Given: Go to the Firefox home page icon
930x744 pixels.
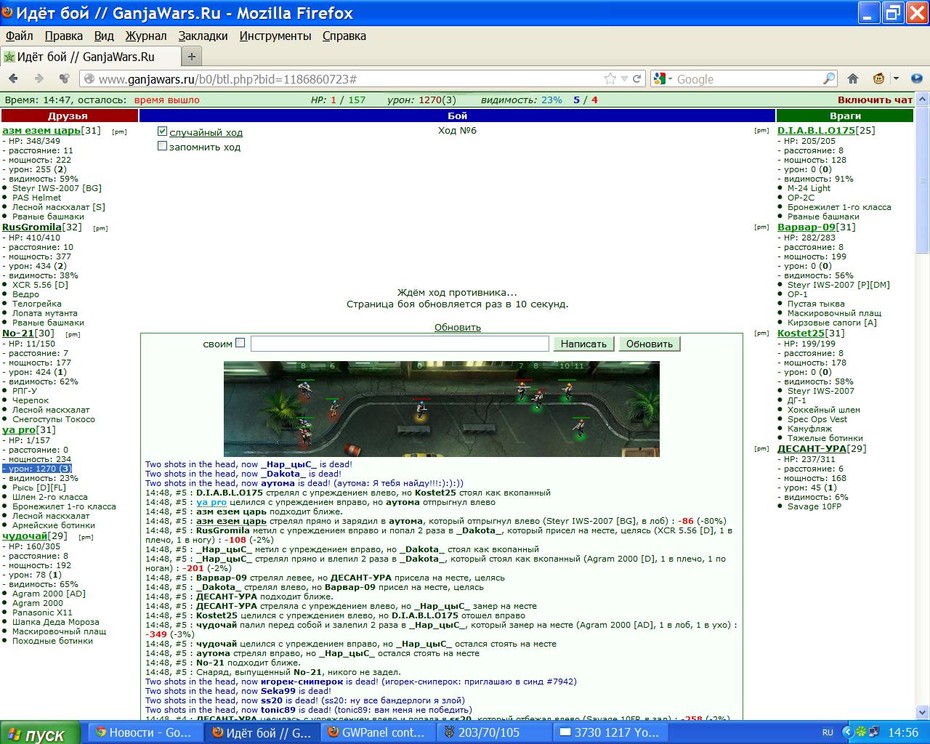Looking at the screenshot, I should (853, 78).
